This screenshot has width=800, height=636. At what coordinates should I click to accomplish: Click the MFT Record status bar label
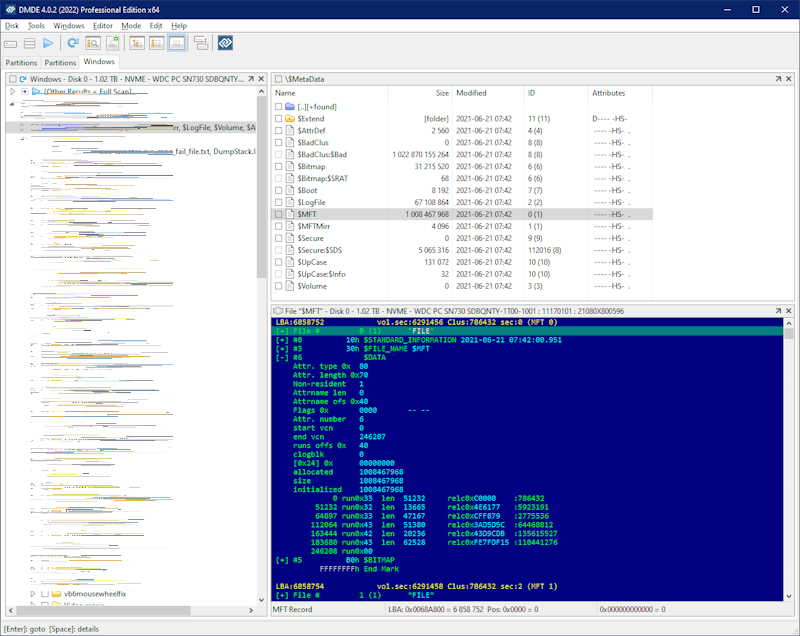pyautogui.click(x=292, y=609)
